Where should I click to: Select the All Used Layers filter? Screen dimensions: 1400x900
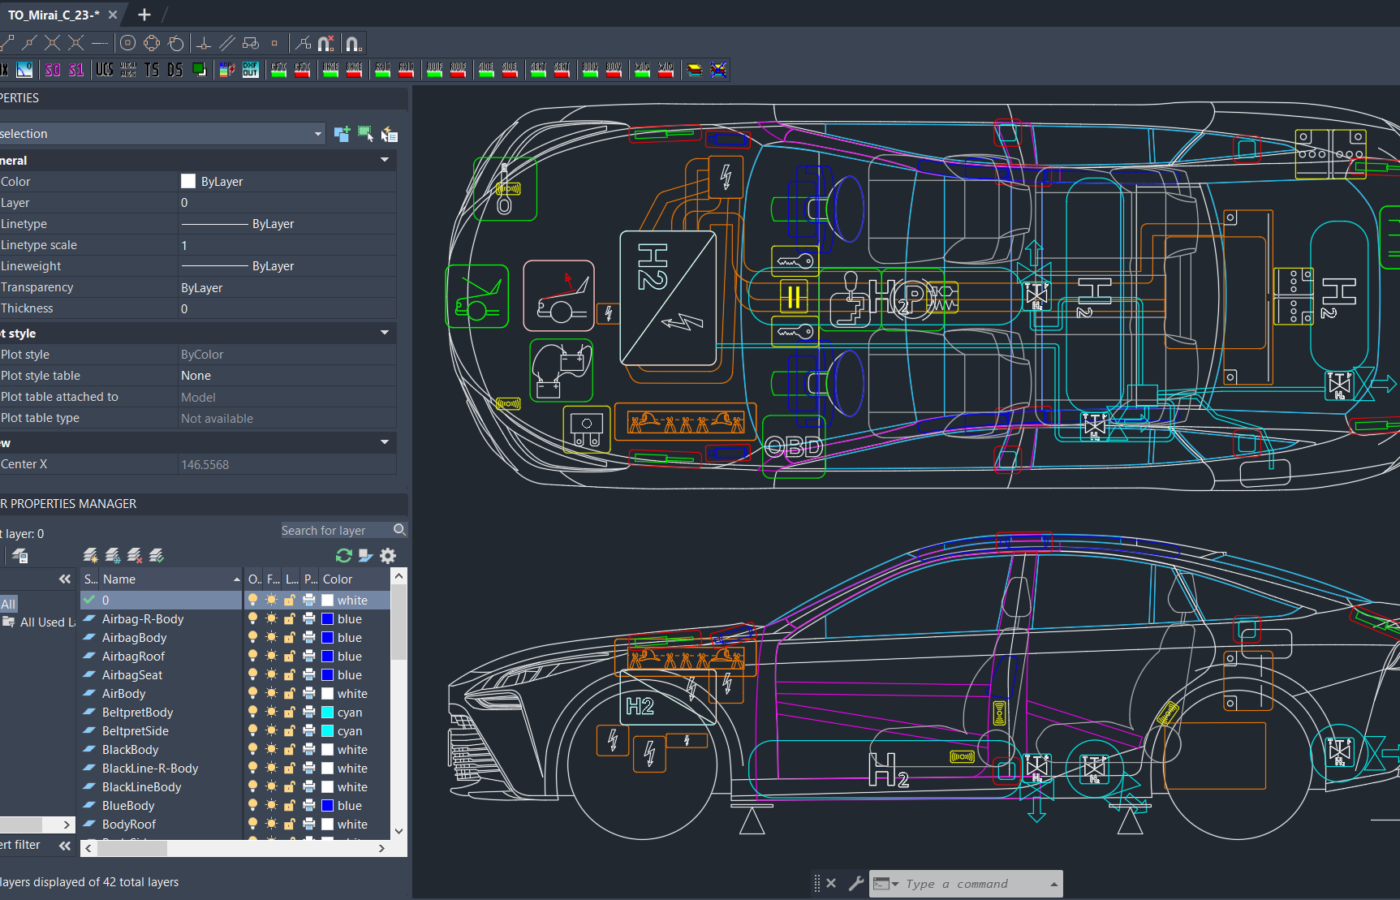point(46,622)
